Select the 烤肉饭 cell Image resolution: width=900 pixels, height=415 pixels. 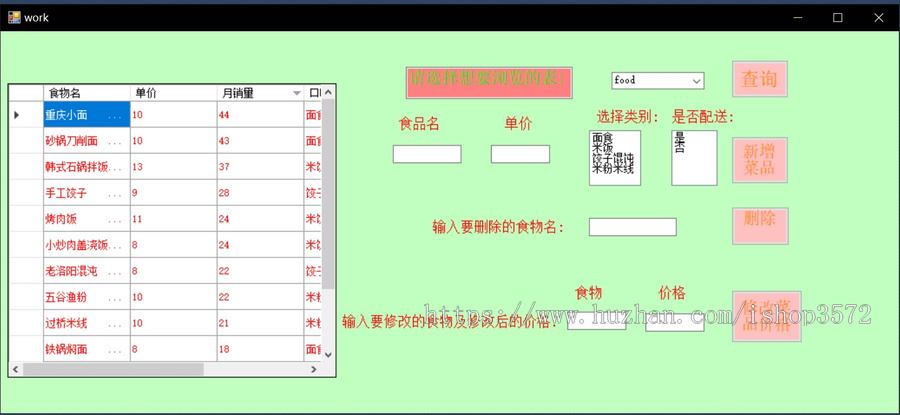coord(87,219)
